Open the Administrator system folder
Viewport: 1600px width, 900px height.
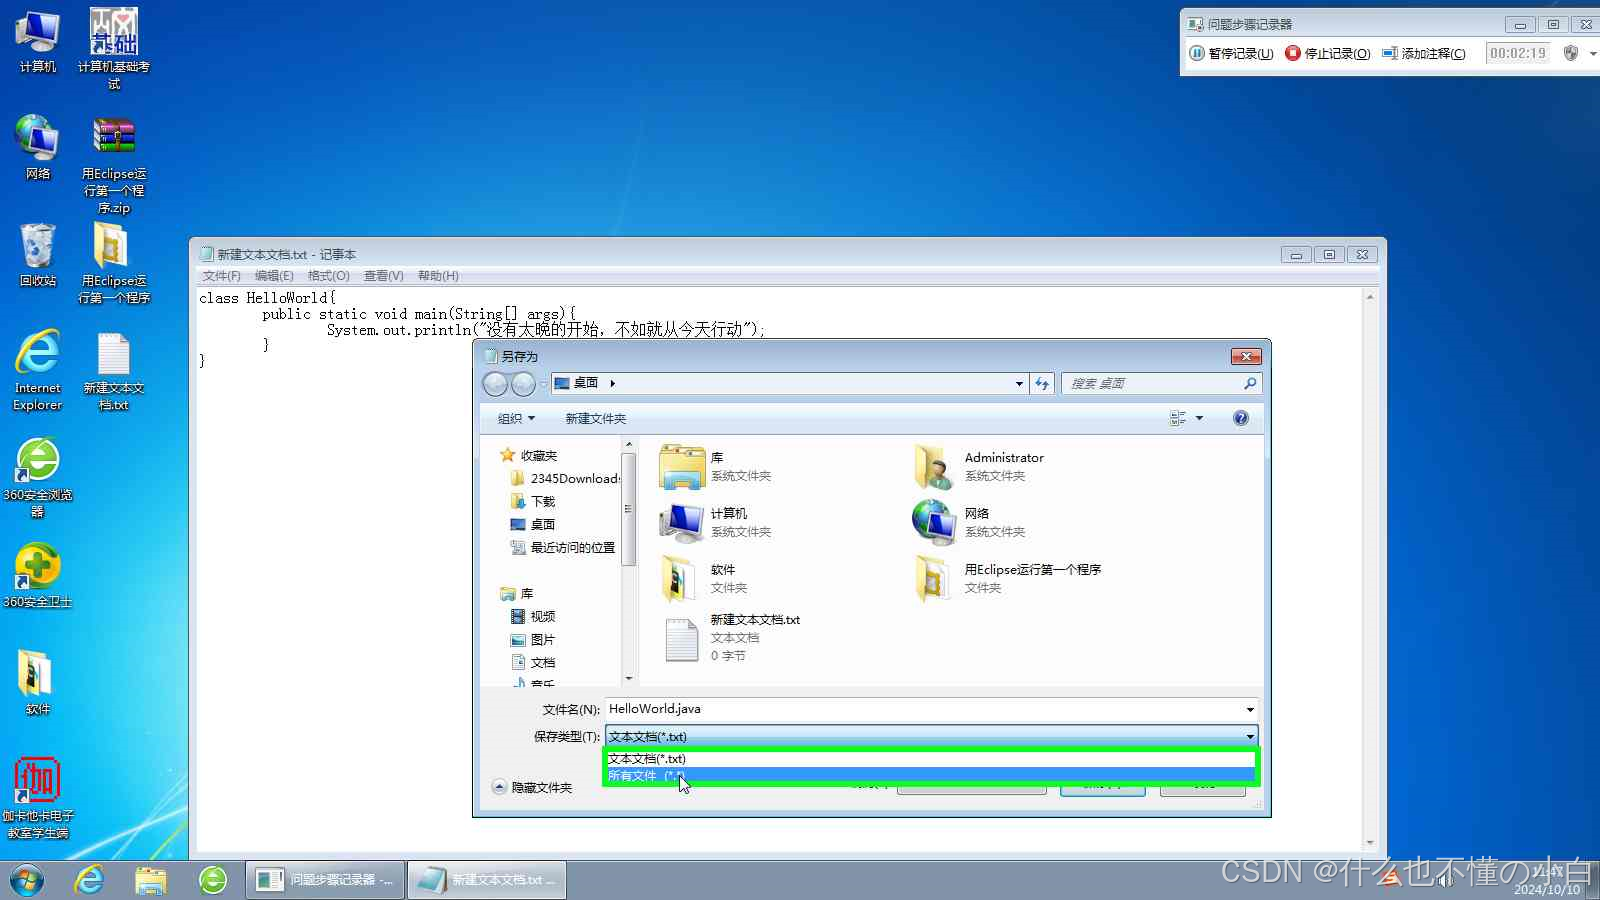(980, 466)
